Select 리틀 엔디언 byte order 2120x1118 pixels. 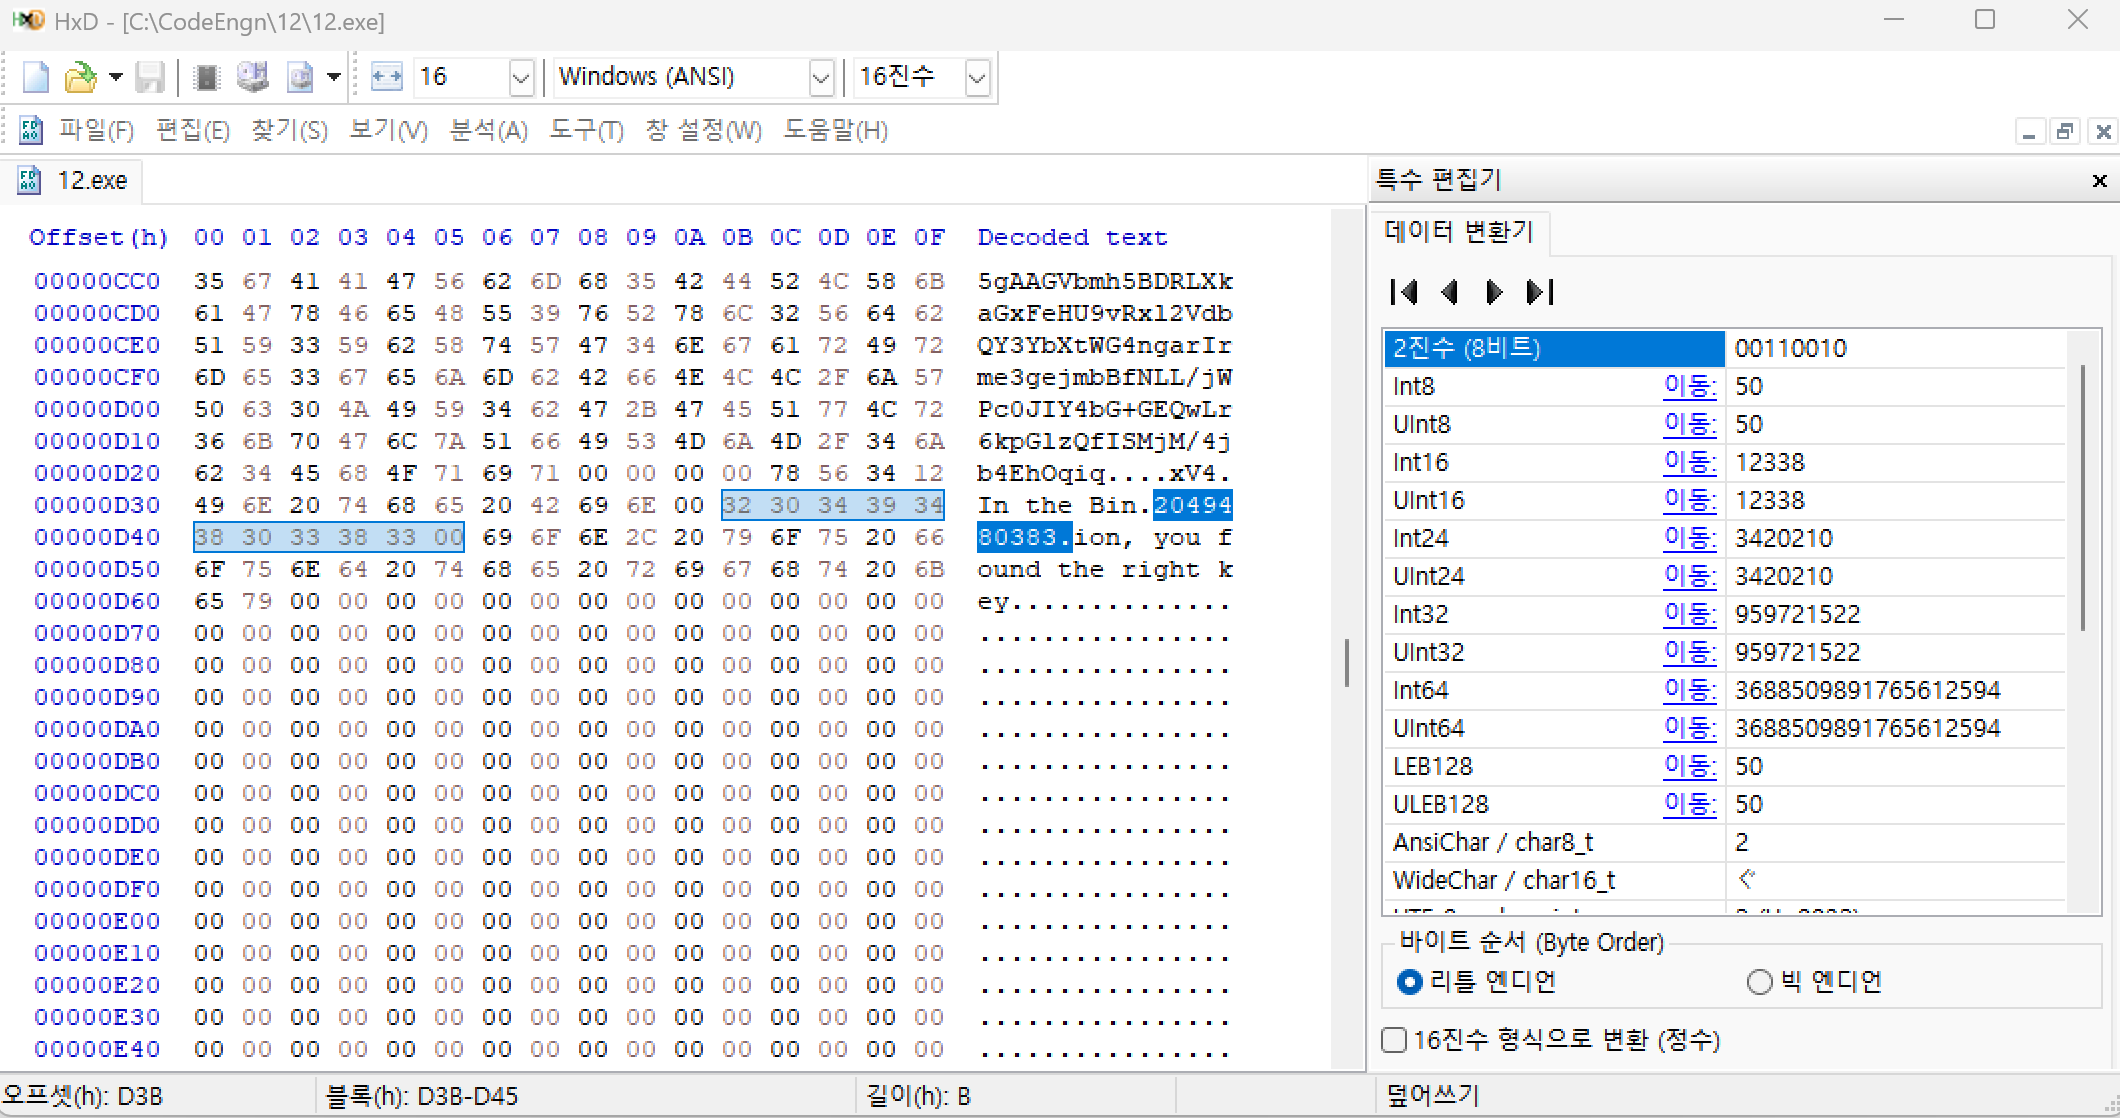click(x=1409, y=982)
